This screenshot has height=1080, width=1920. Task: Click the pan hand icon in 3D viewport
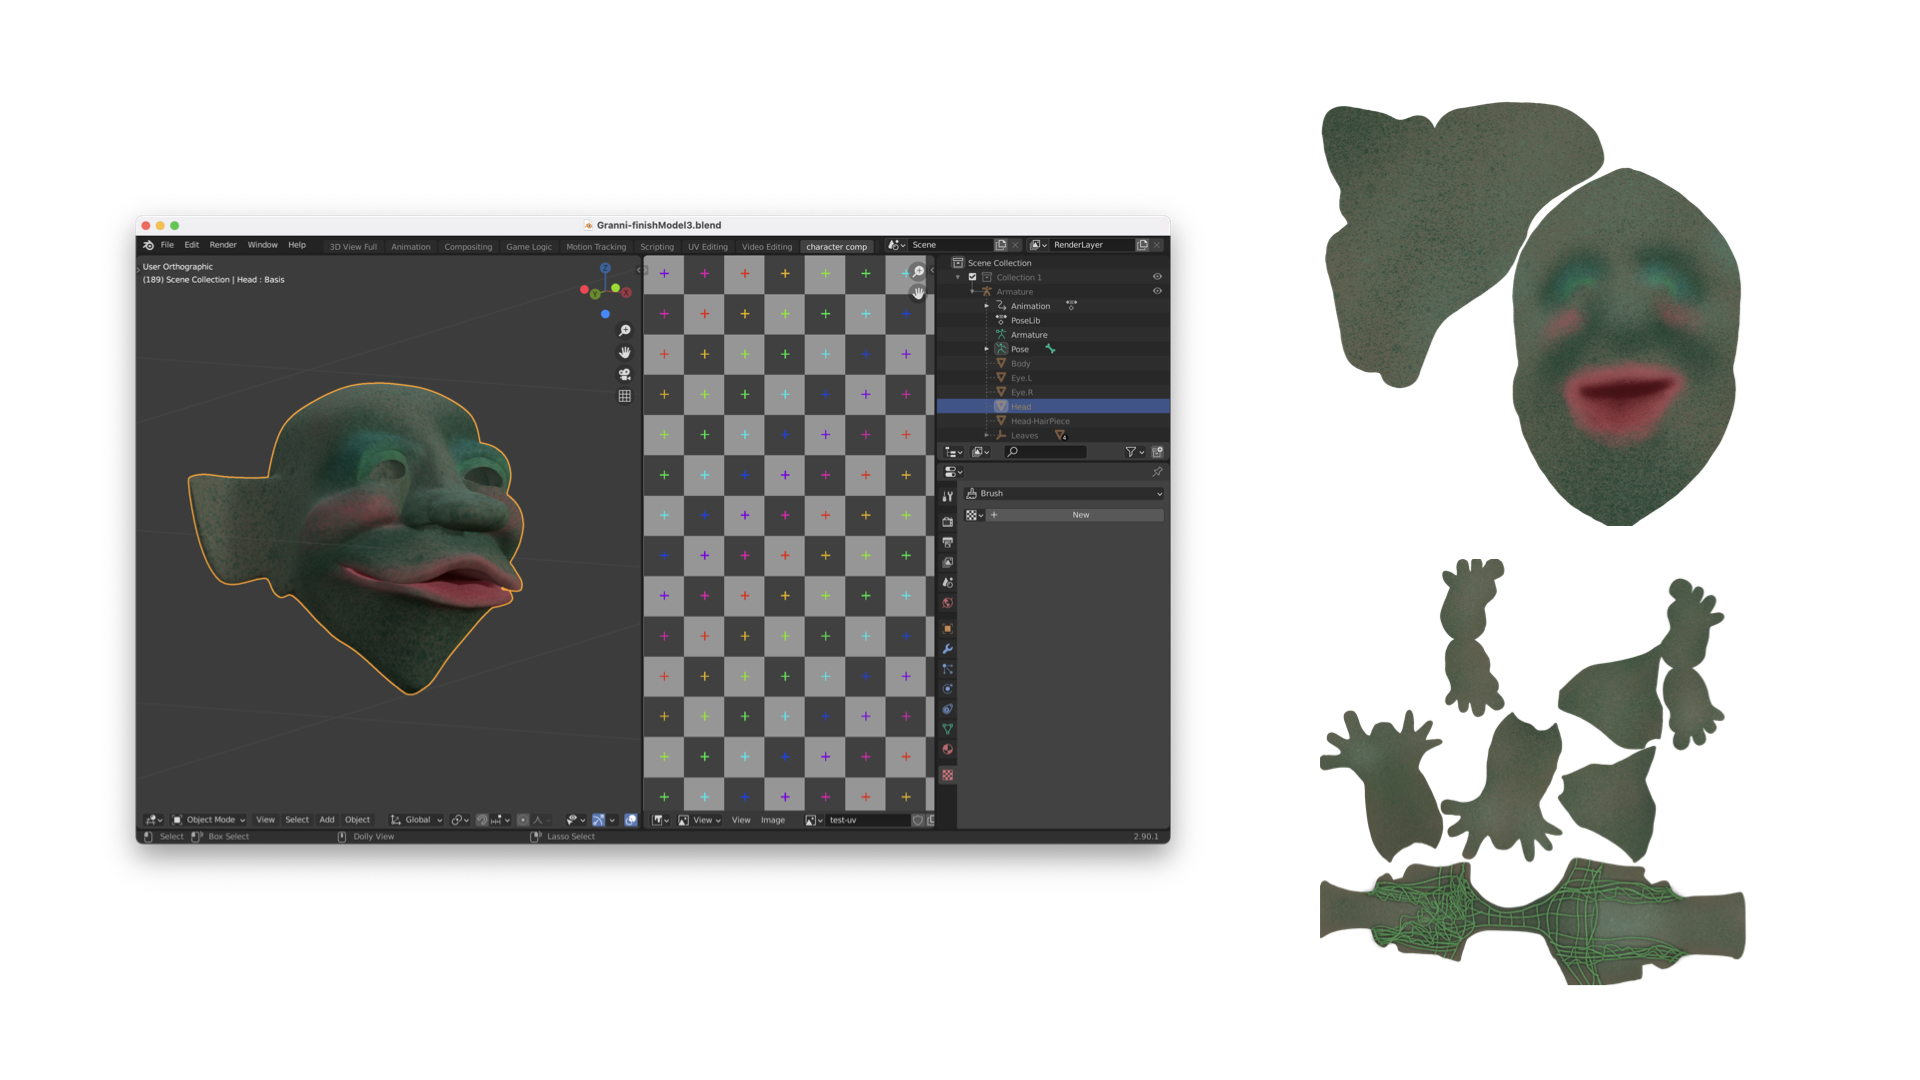coord(625,352)
